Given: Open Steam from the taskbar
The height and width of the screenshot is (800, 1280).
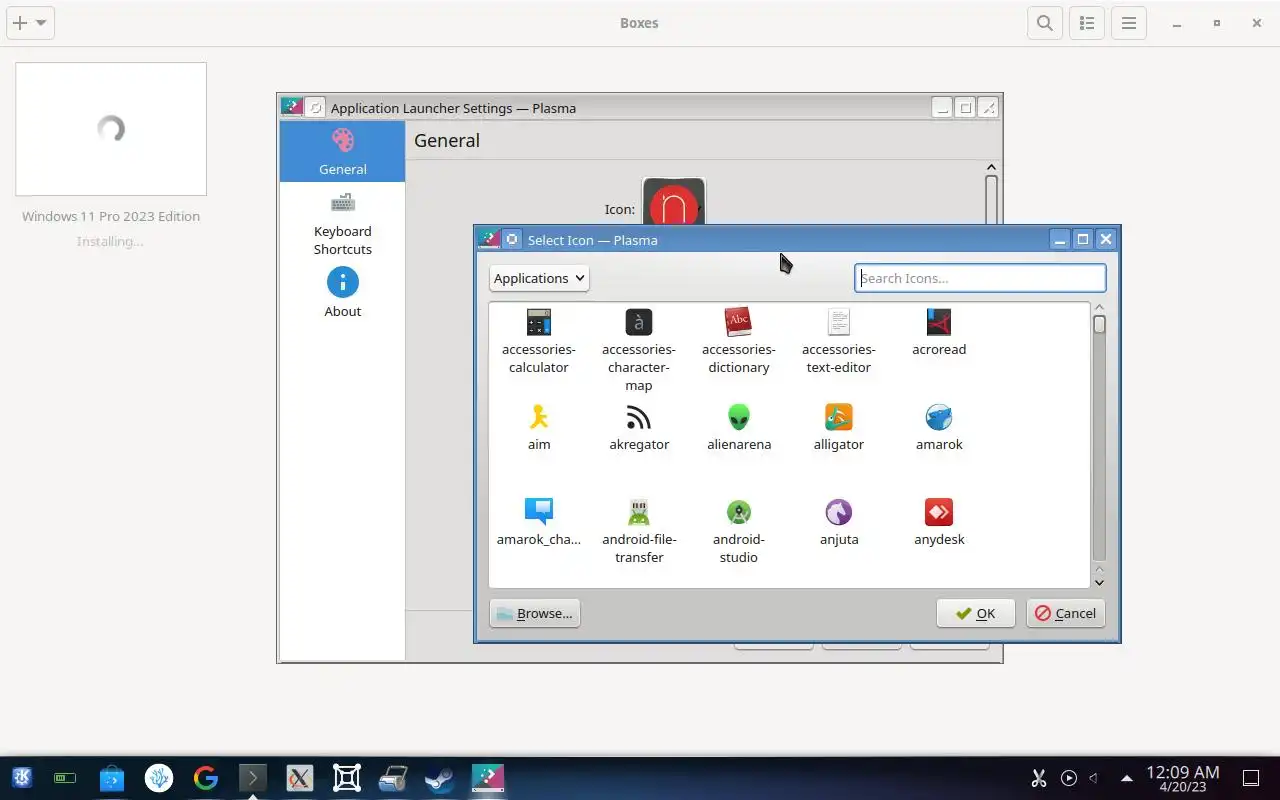Looking at the screenshot, I should coord(440,778).
